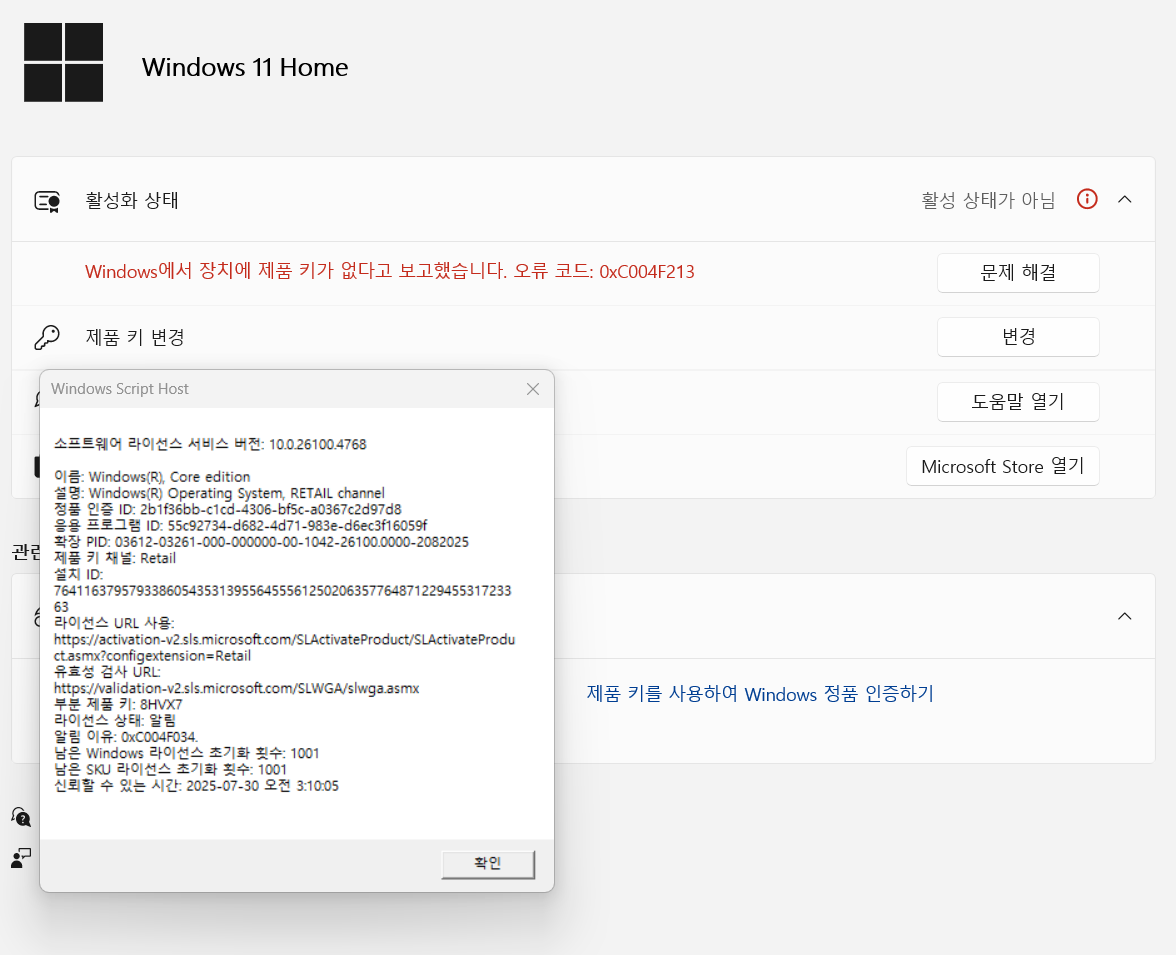1176x955 pixels.
Task: Click the activation status certificate icon
Action: pyautogui.click(x=47, y=201)
